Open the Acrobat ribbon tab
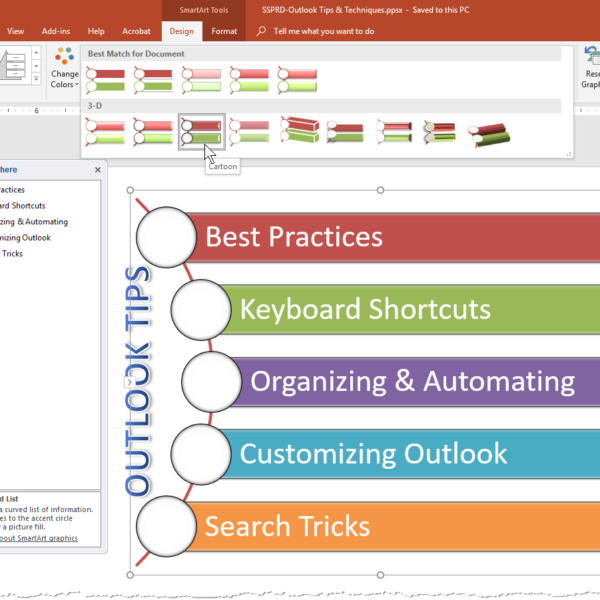The image size is (600, 600). (x=136, y=31)
